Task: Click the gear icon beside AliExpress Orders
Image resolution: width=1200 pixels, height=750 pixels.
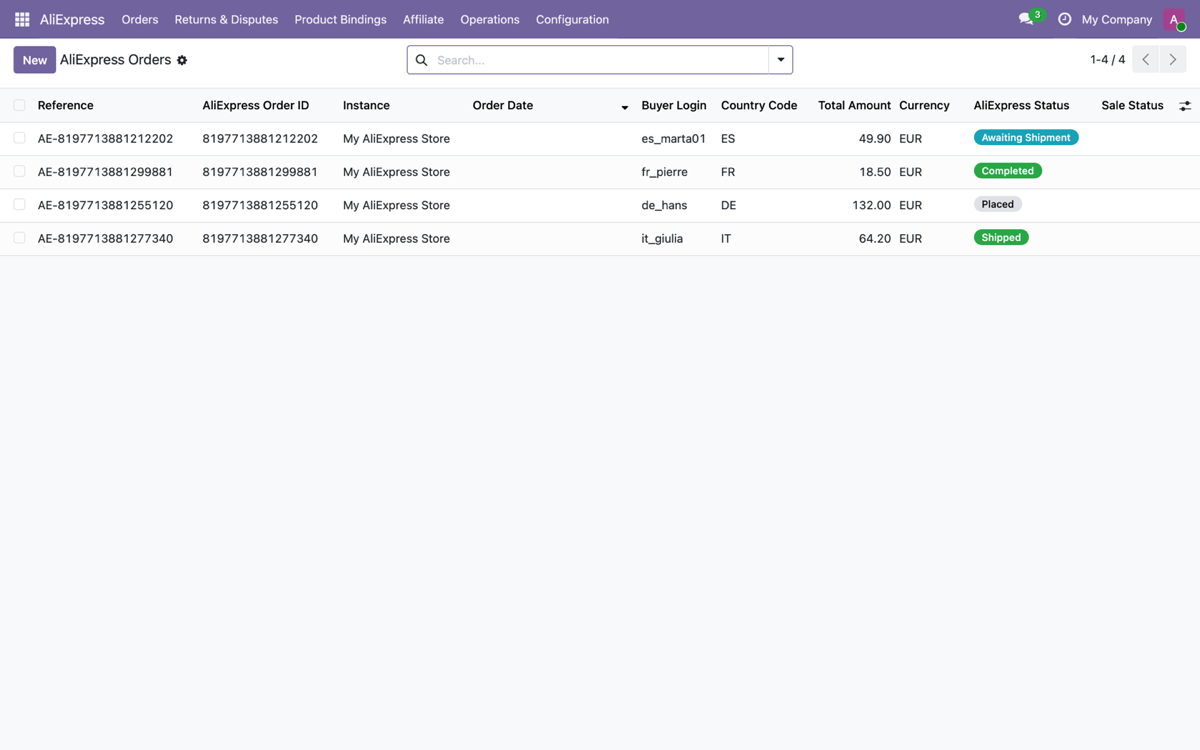Action: click(x=182, y=60)
